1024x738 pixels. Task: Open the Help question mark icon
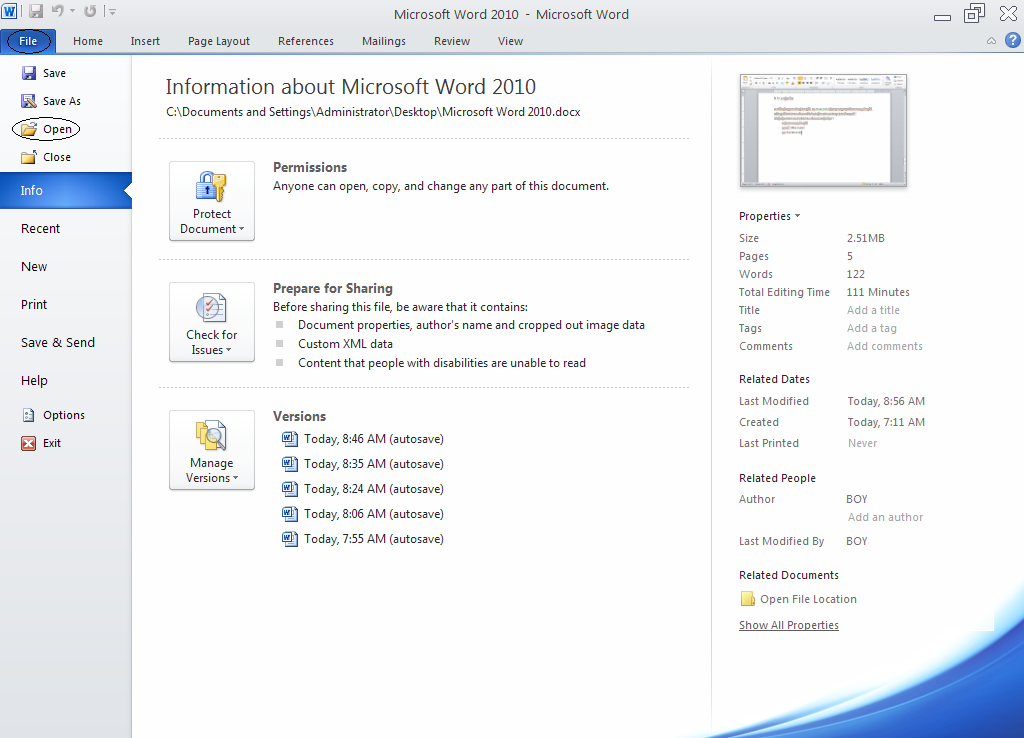coord(1012,40)
